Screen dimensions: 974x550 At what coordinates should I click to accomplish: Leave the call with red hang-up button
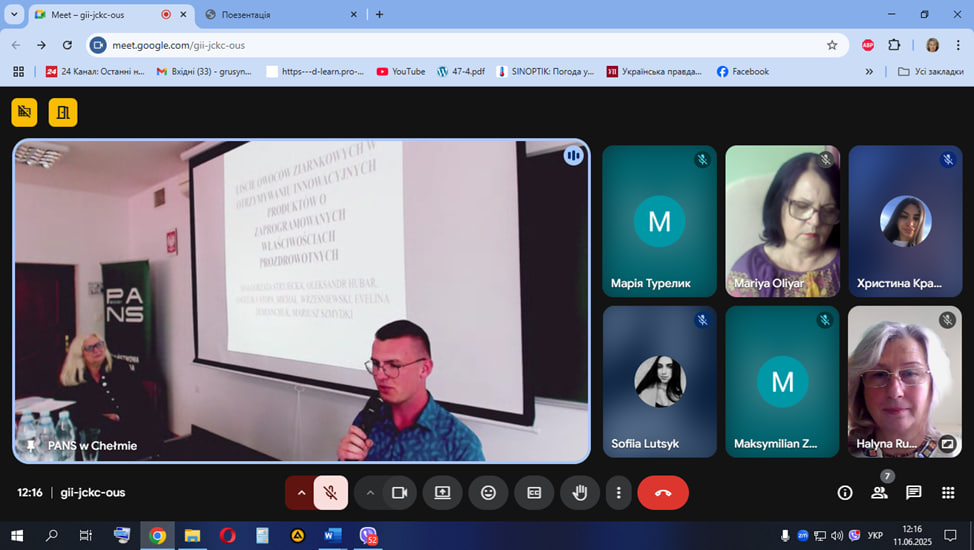point(662,492)
